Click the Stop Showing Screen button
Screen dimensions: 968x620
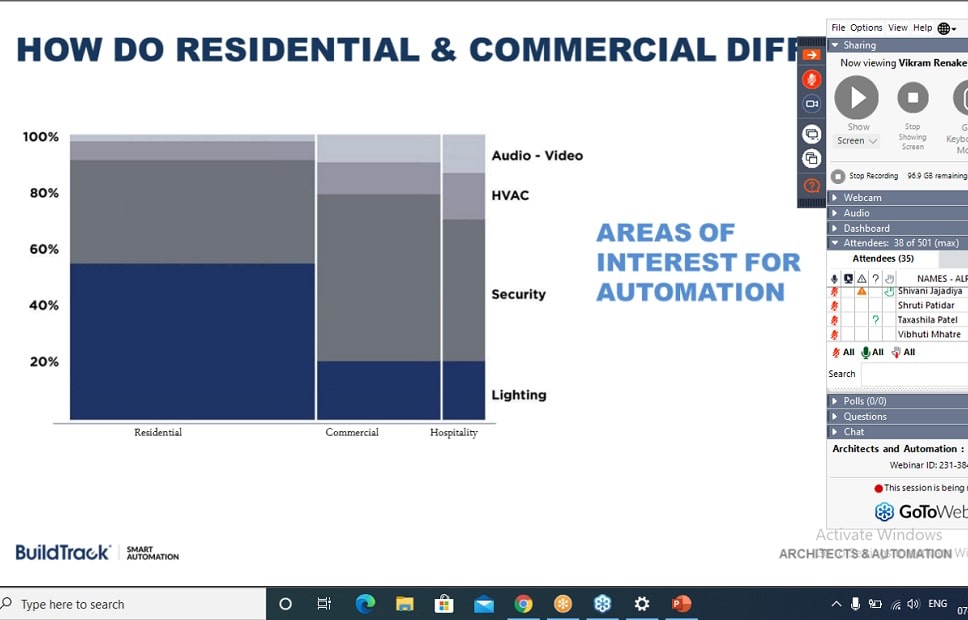click(x=912, y=98)
